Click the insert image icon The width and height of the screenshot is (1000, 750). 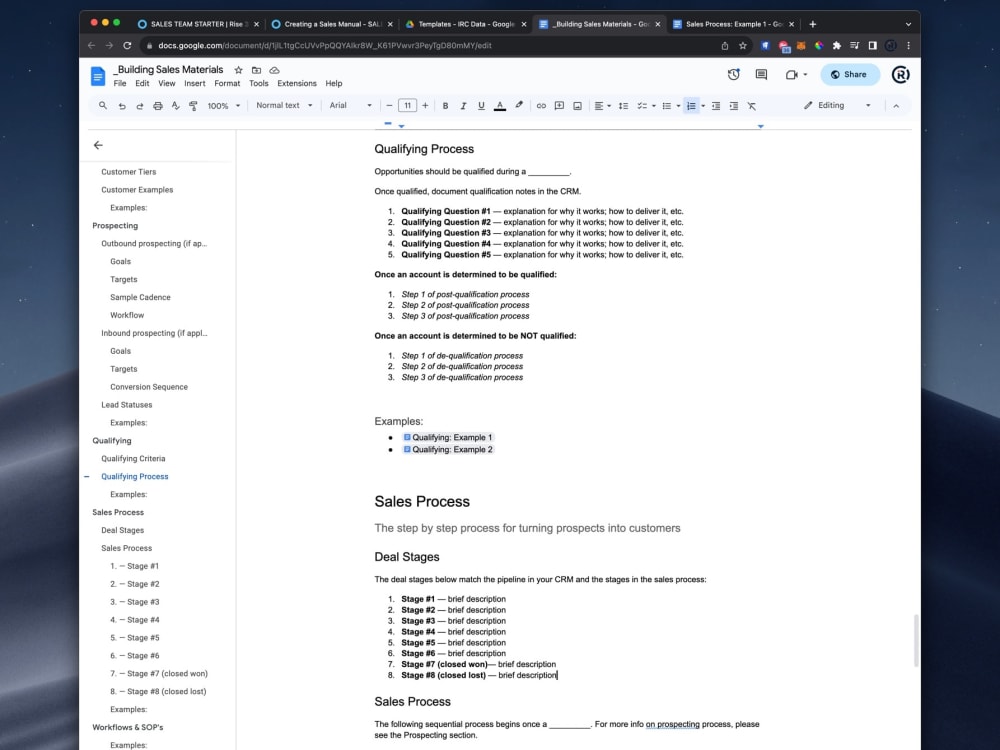point(577,106)
